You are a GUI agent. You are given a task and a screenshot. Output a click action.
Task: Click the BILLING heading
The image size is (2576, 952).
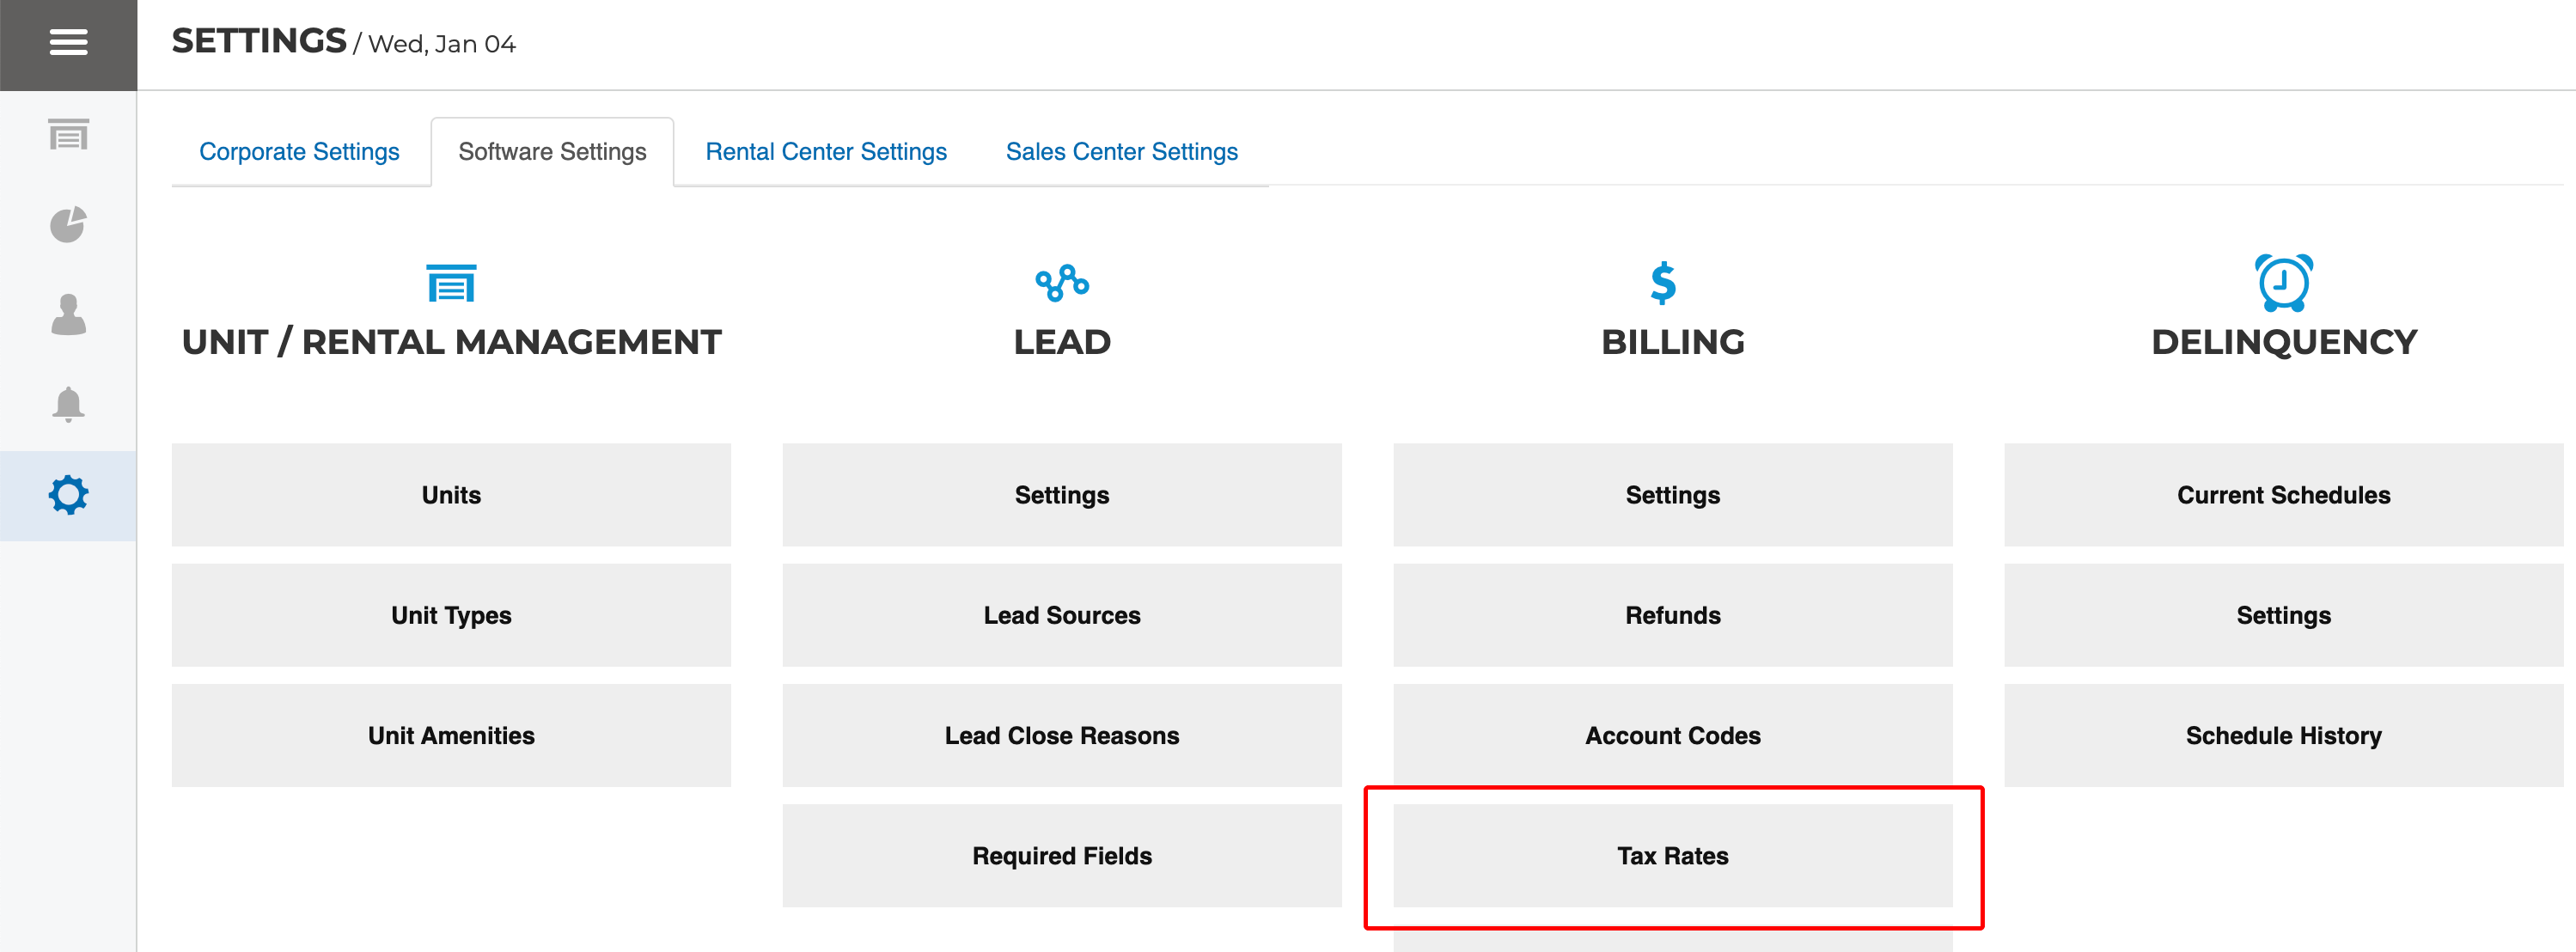tap(1673, 342)
